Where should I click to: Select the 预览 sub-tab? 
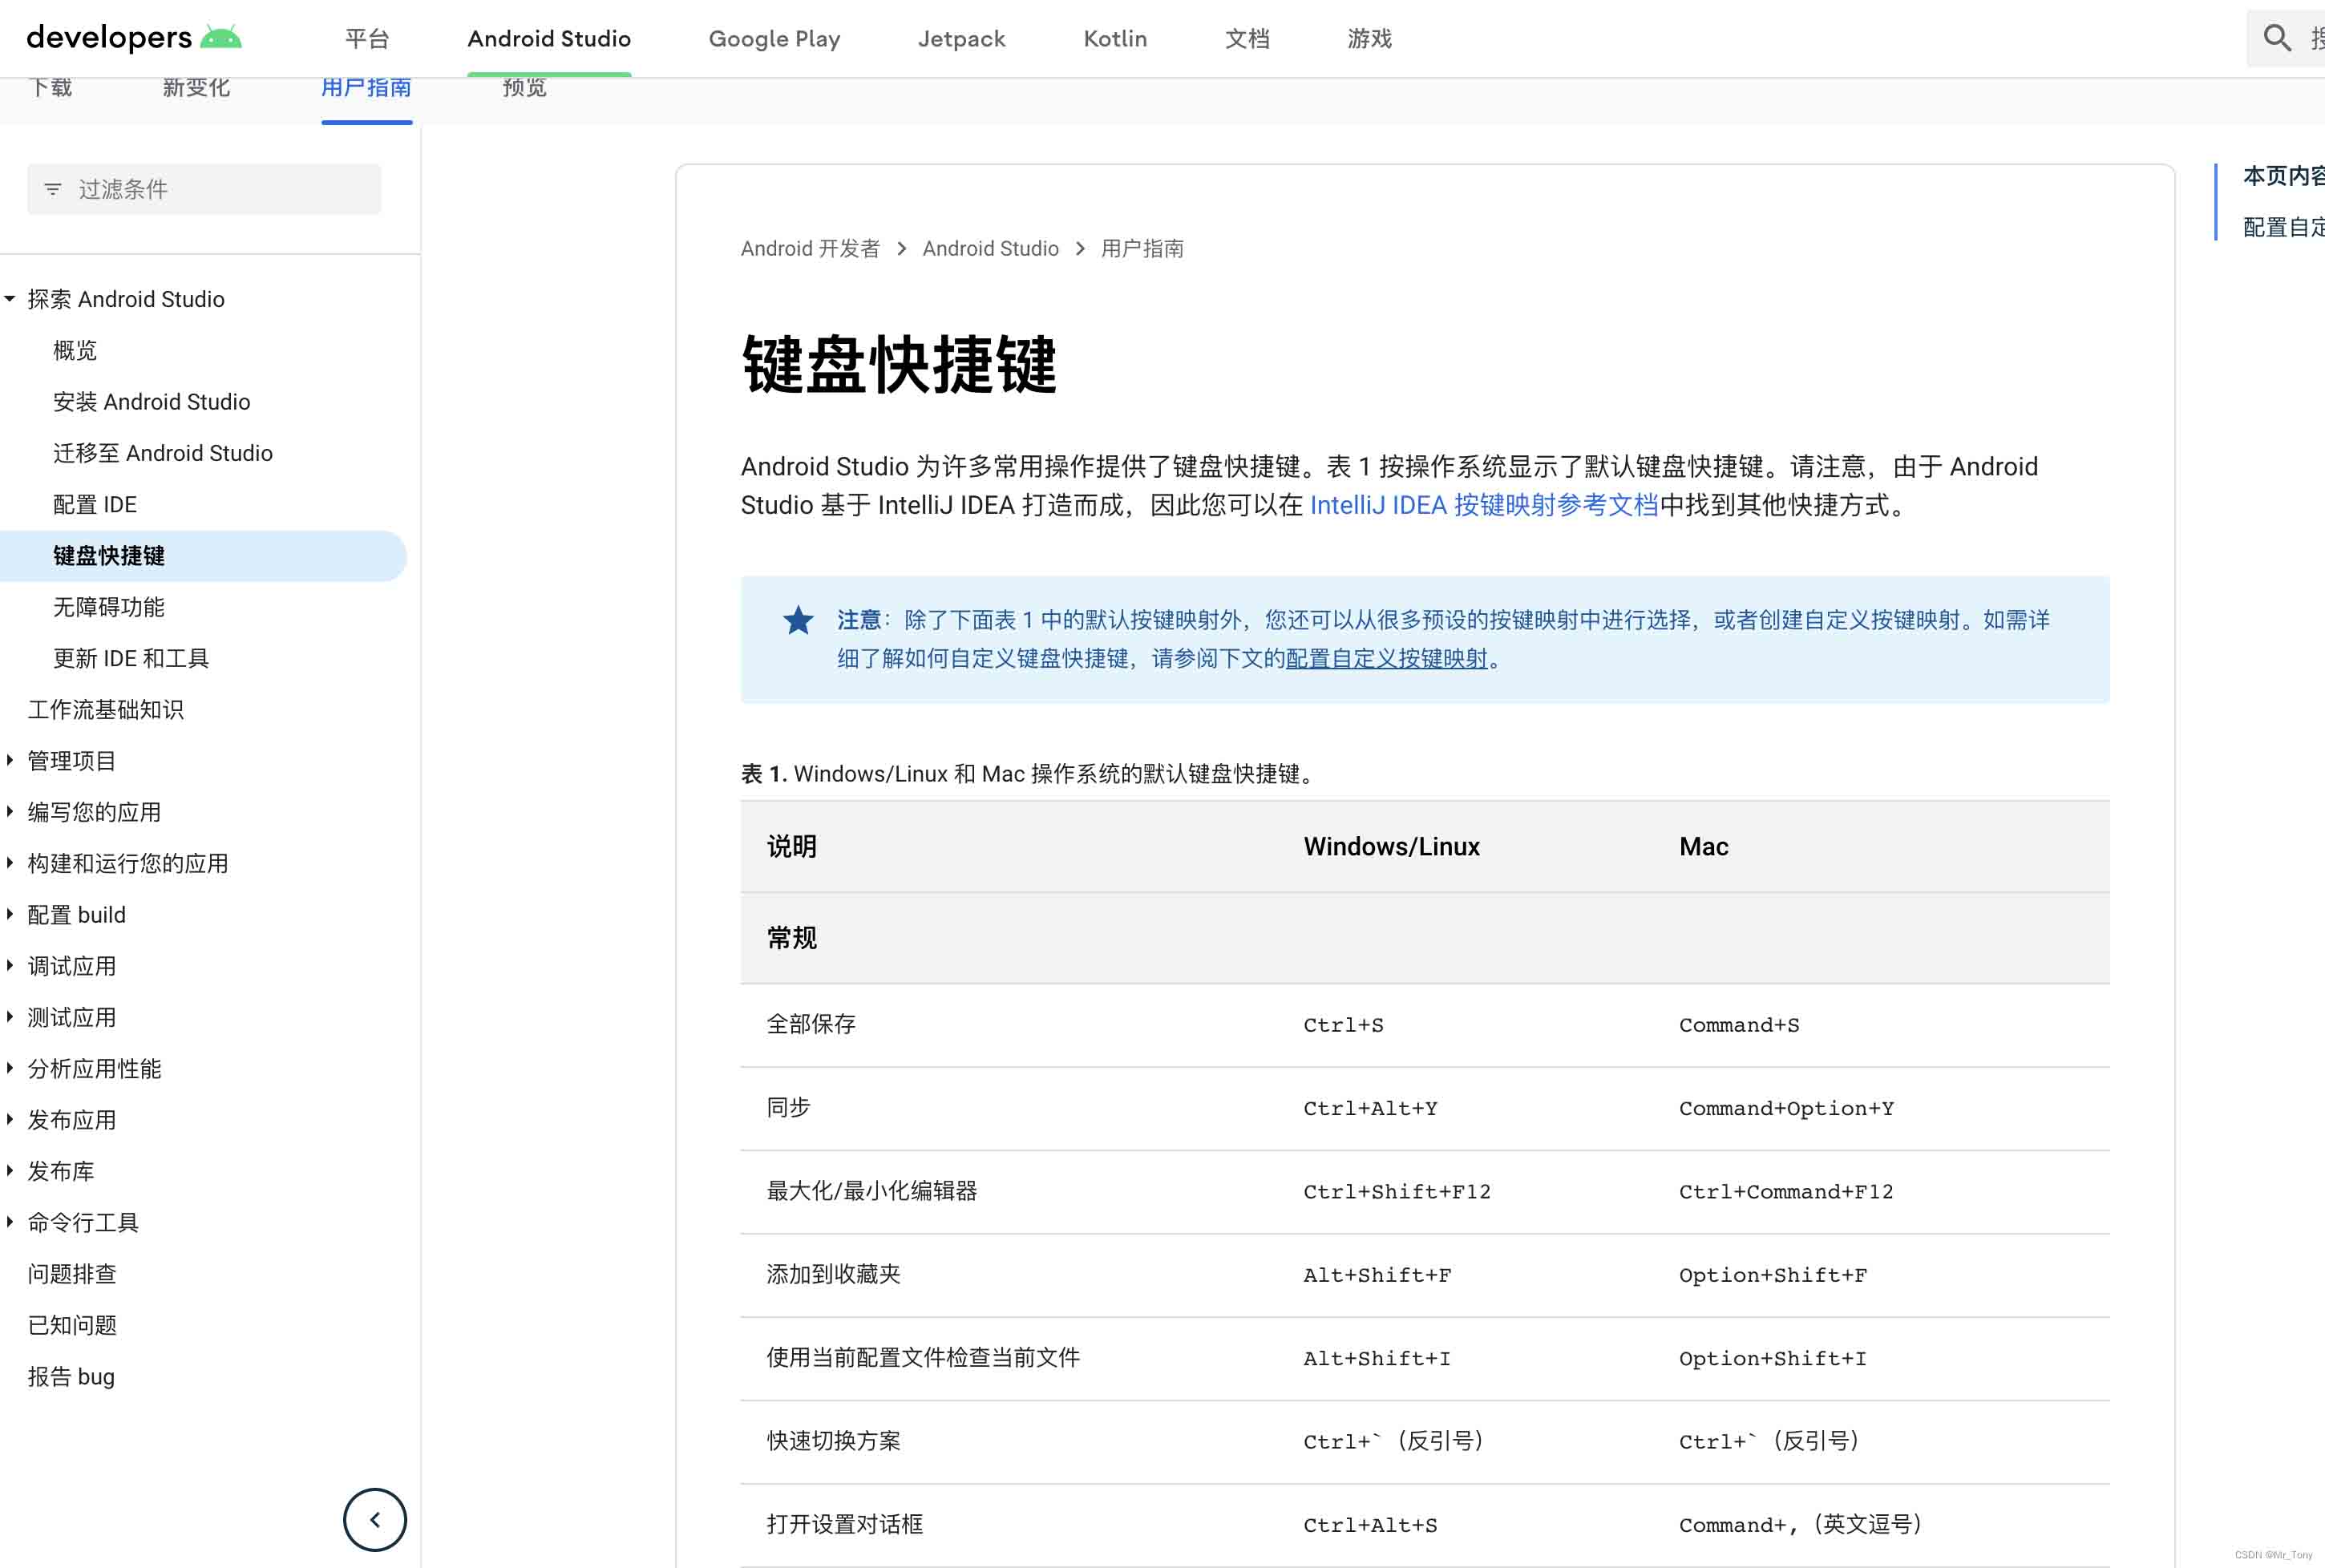coord(524,88)
